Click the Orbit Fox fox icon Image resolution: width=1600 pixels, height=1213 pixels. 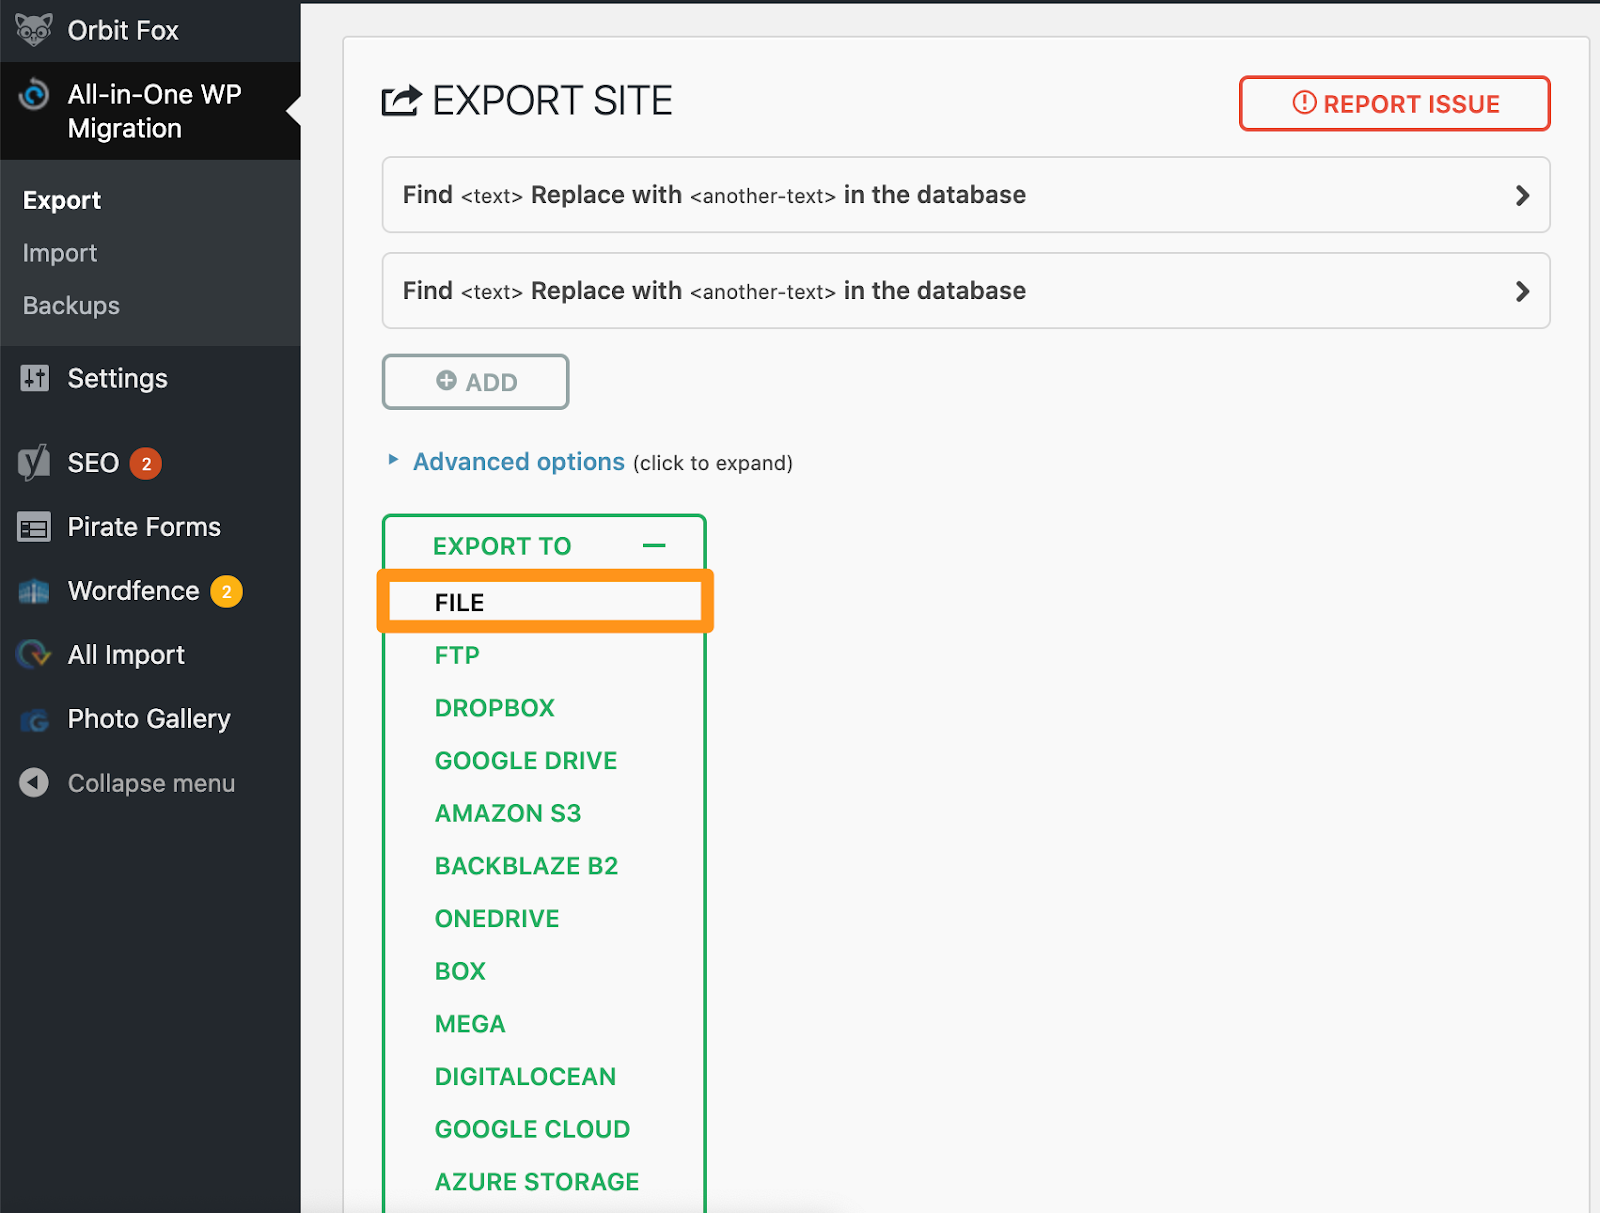(33, 29)
